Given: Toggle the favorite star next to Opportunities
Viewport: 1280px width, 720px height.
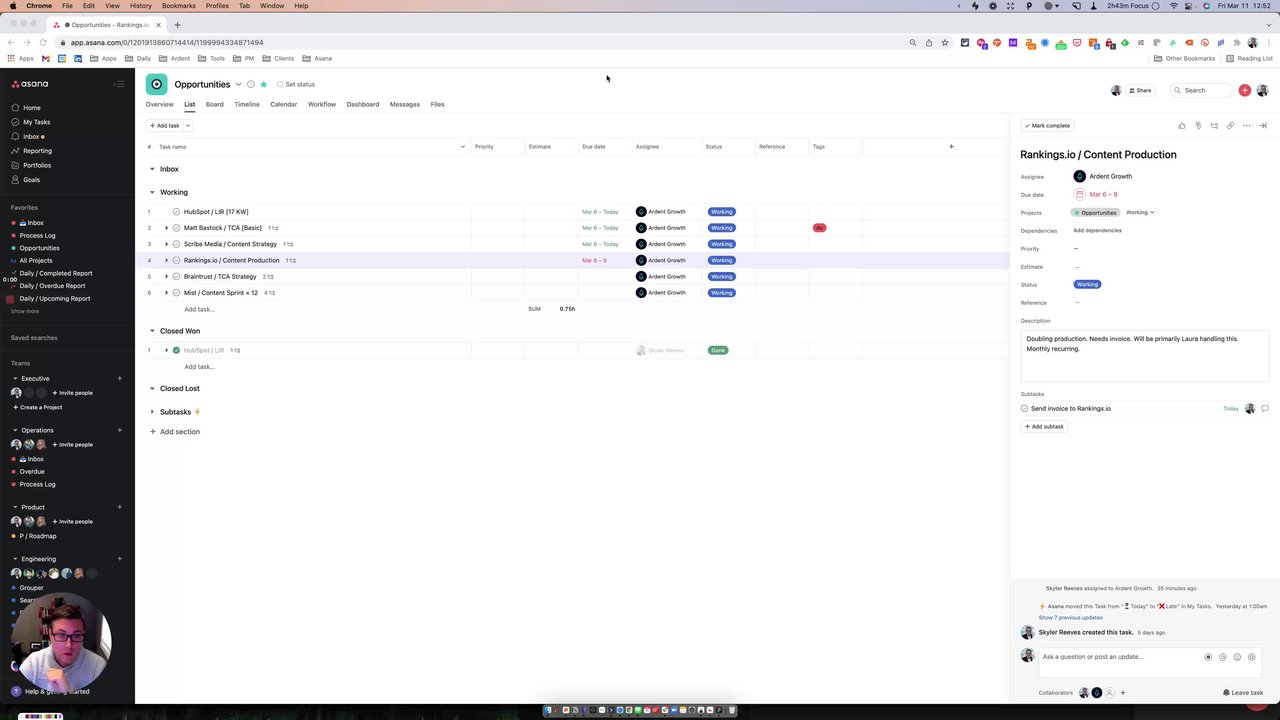Looking at the screenshot, I should click(264, 84).
